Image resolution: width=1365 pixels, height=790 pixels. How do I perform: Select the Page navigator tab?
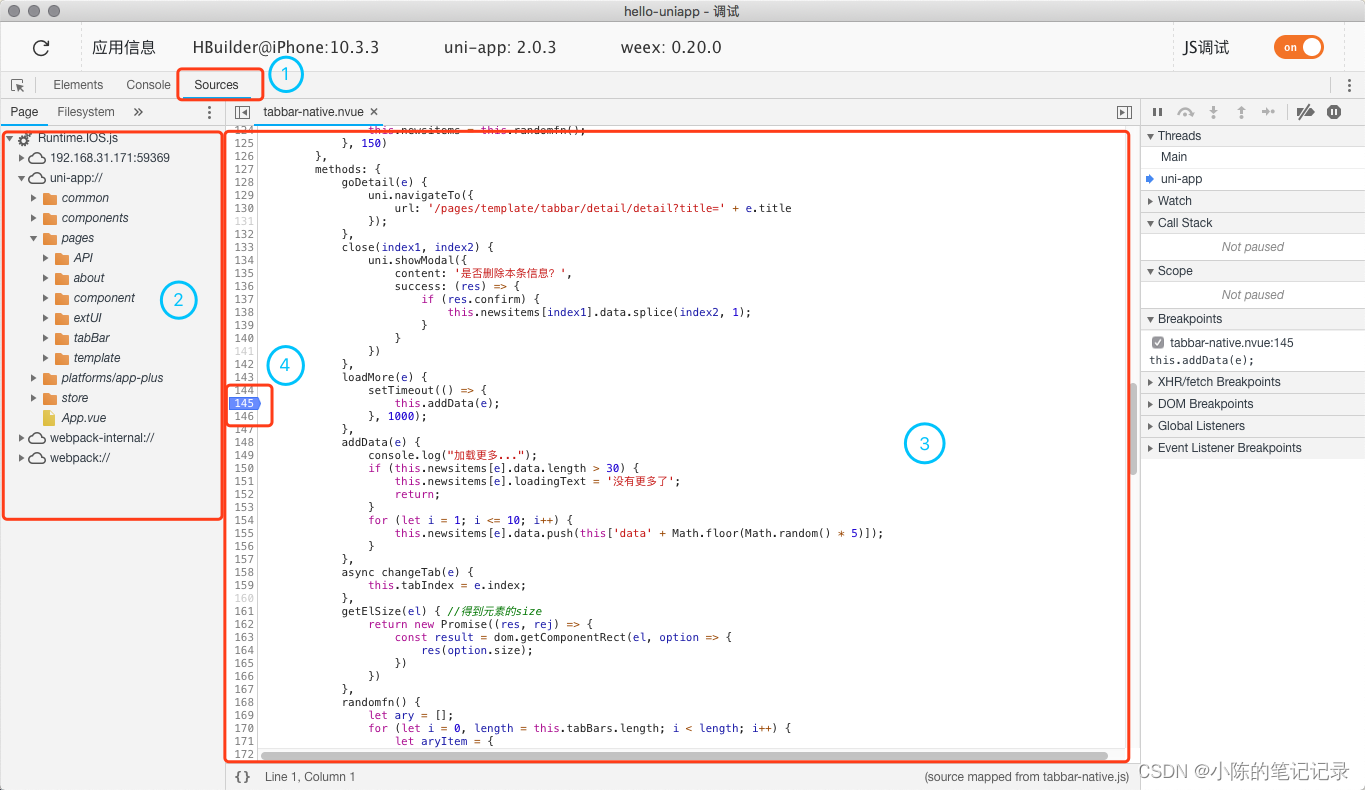coord(25,112)
